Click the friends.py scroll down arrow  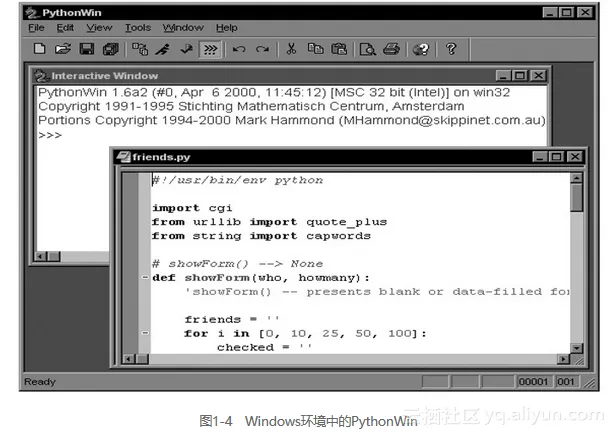click(576, 348)
